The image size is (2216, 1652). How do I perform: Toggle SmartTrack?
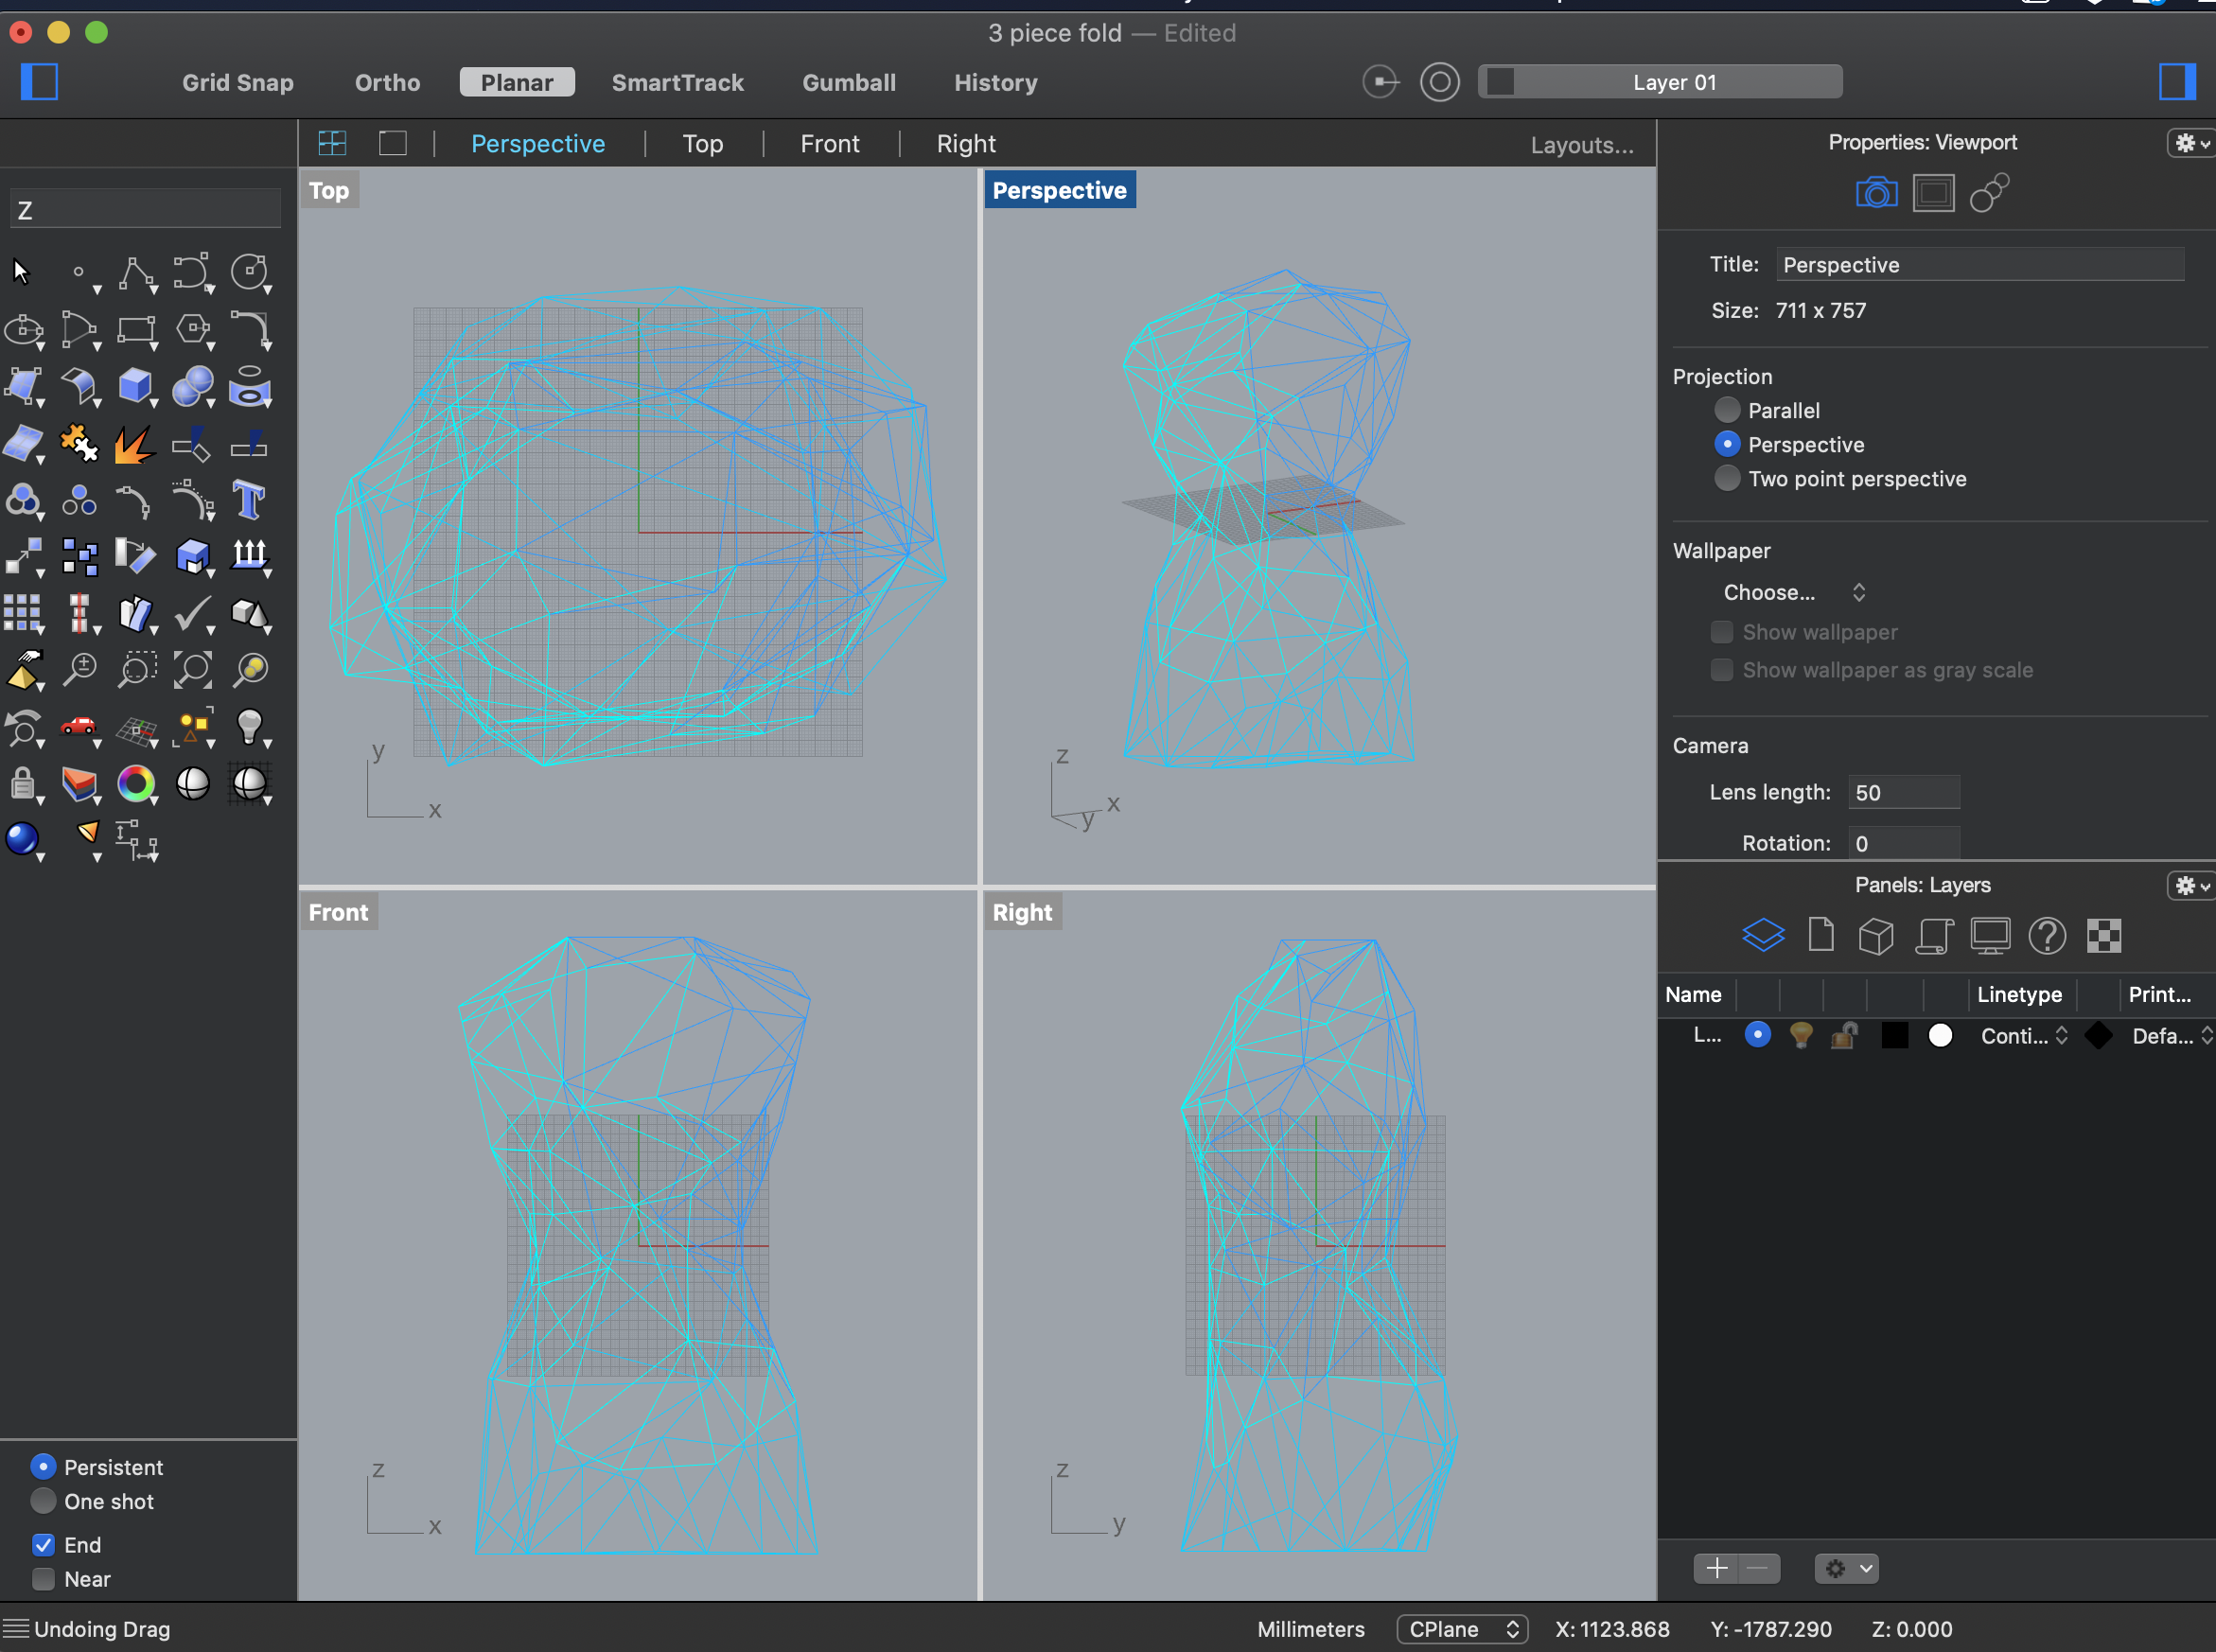(x=677, y=83)
